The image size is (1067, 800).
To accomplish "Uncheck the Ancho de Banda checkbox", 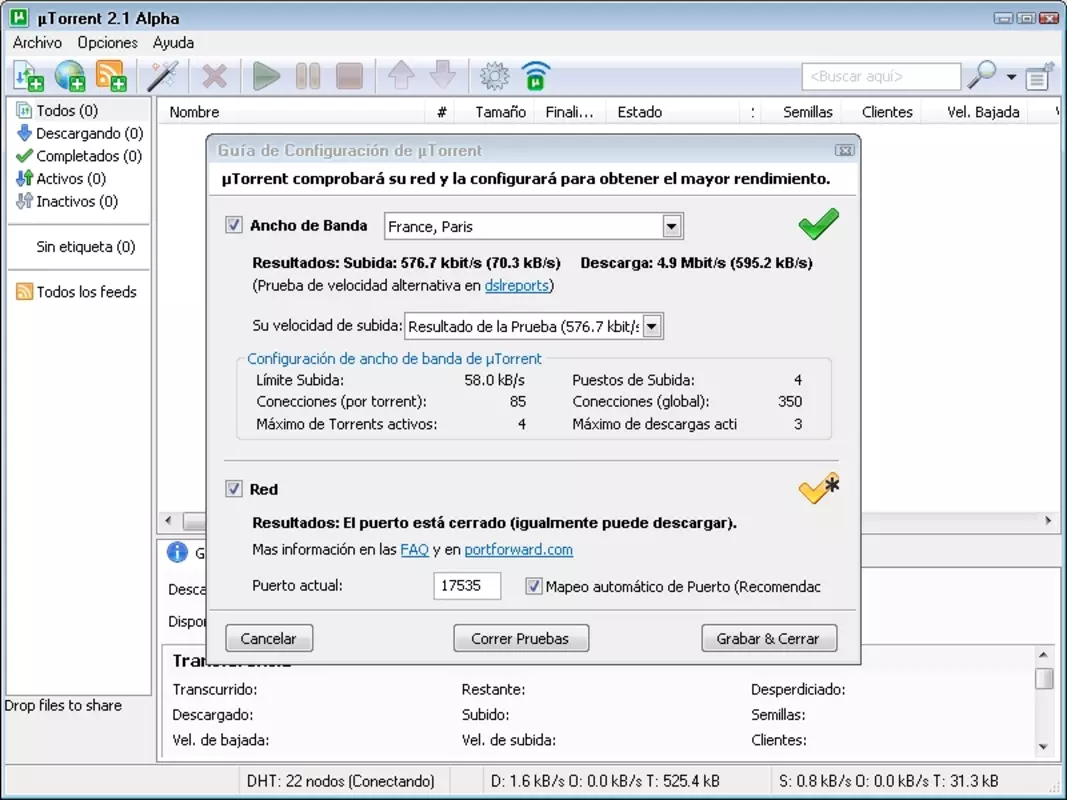I will (233, 225).
